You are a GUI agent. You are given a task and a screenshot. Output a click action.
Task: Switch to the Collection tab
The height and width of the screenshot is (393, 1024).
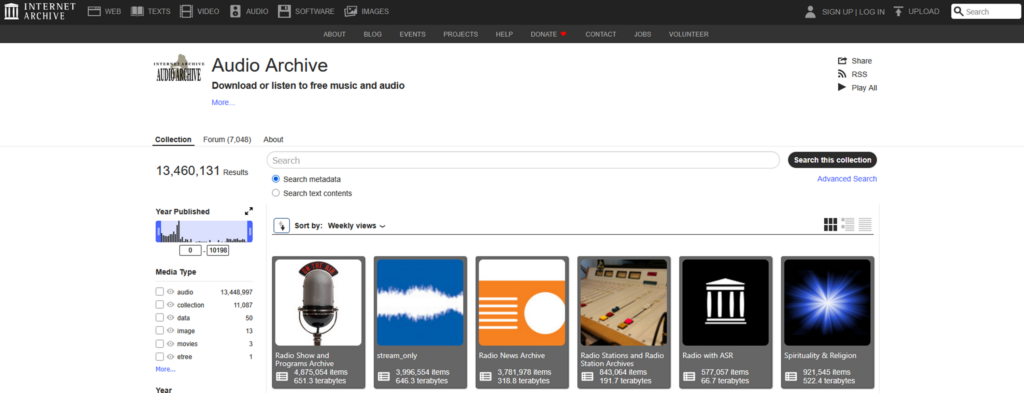(173, 140)
